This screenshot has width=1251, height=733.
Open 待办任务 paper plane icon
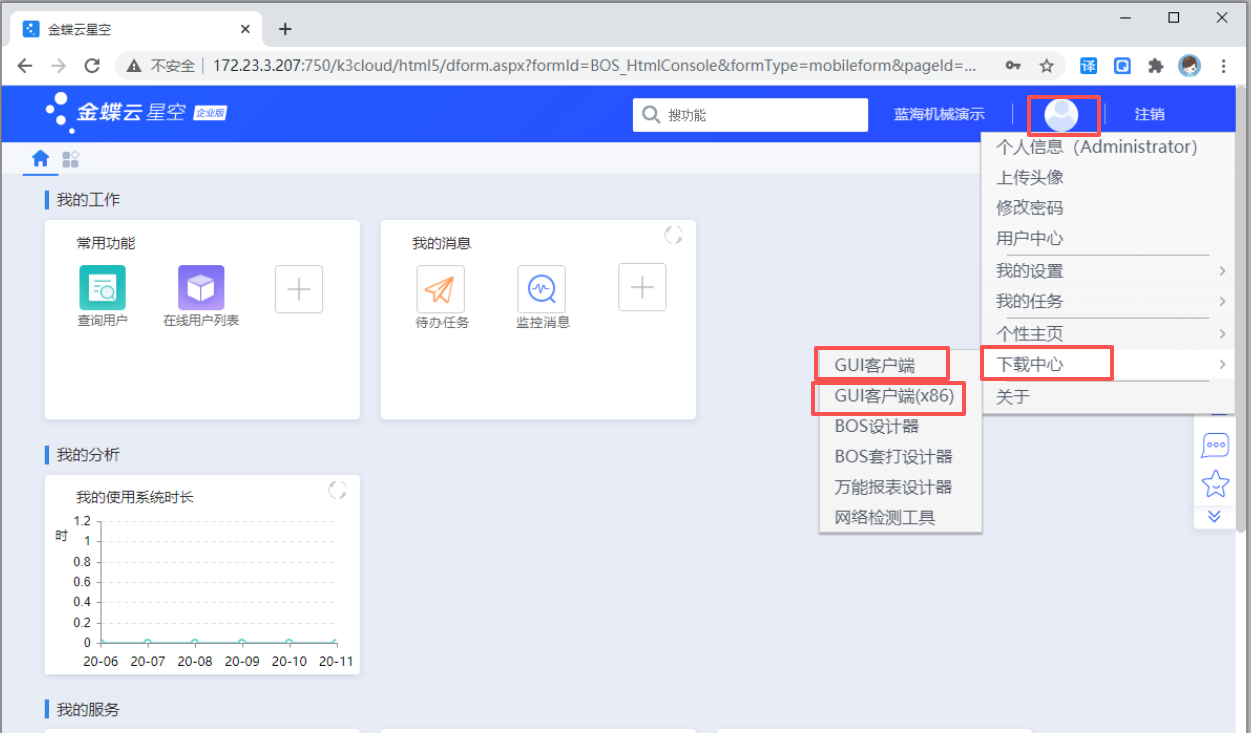point(440,289)
